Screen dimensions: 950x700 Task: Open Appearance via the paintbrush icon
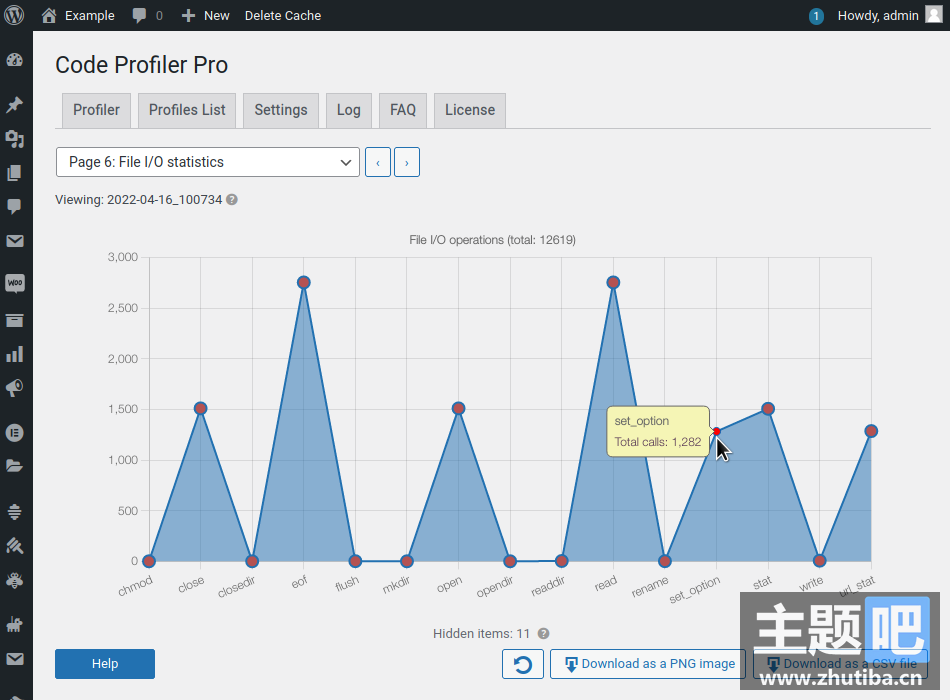click(15, 545)
